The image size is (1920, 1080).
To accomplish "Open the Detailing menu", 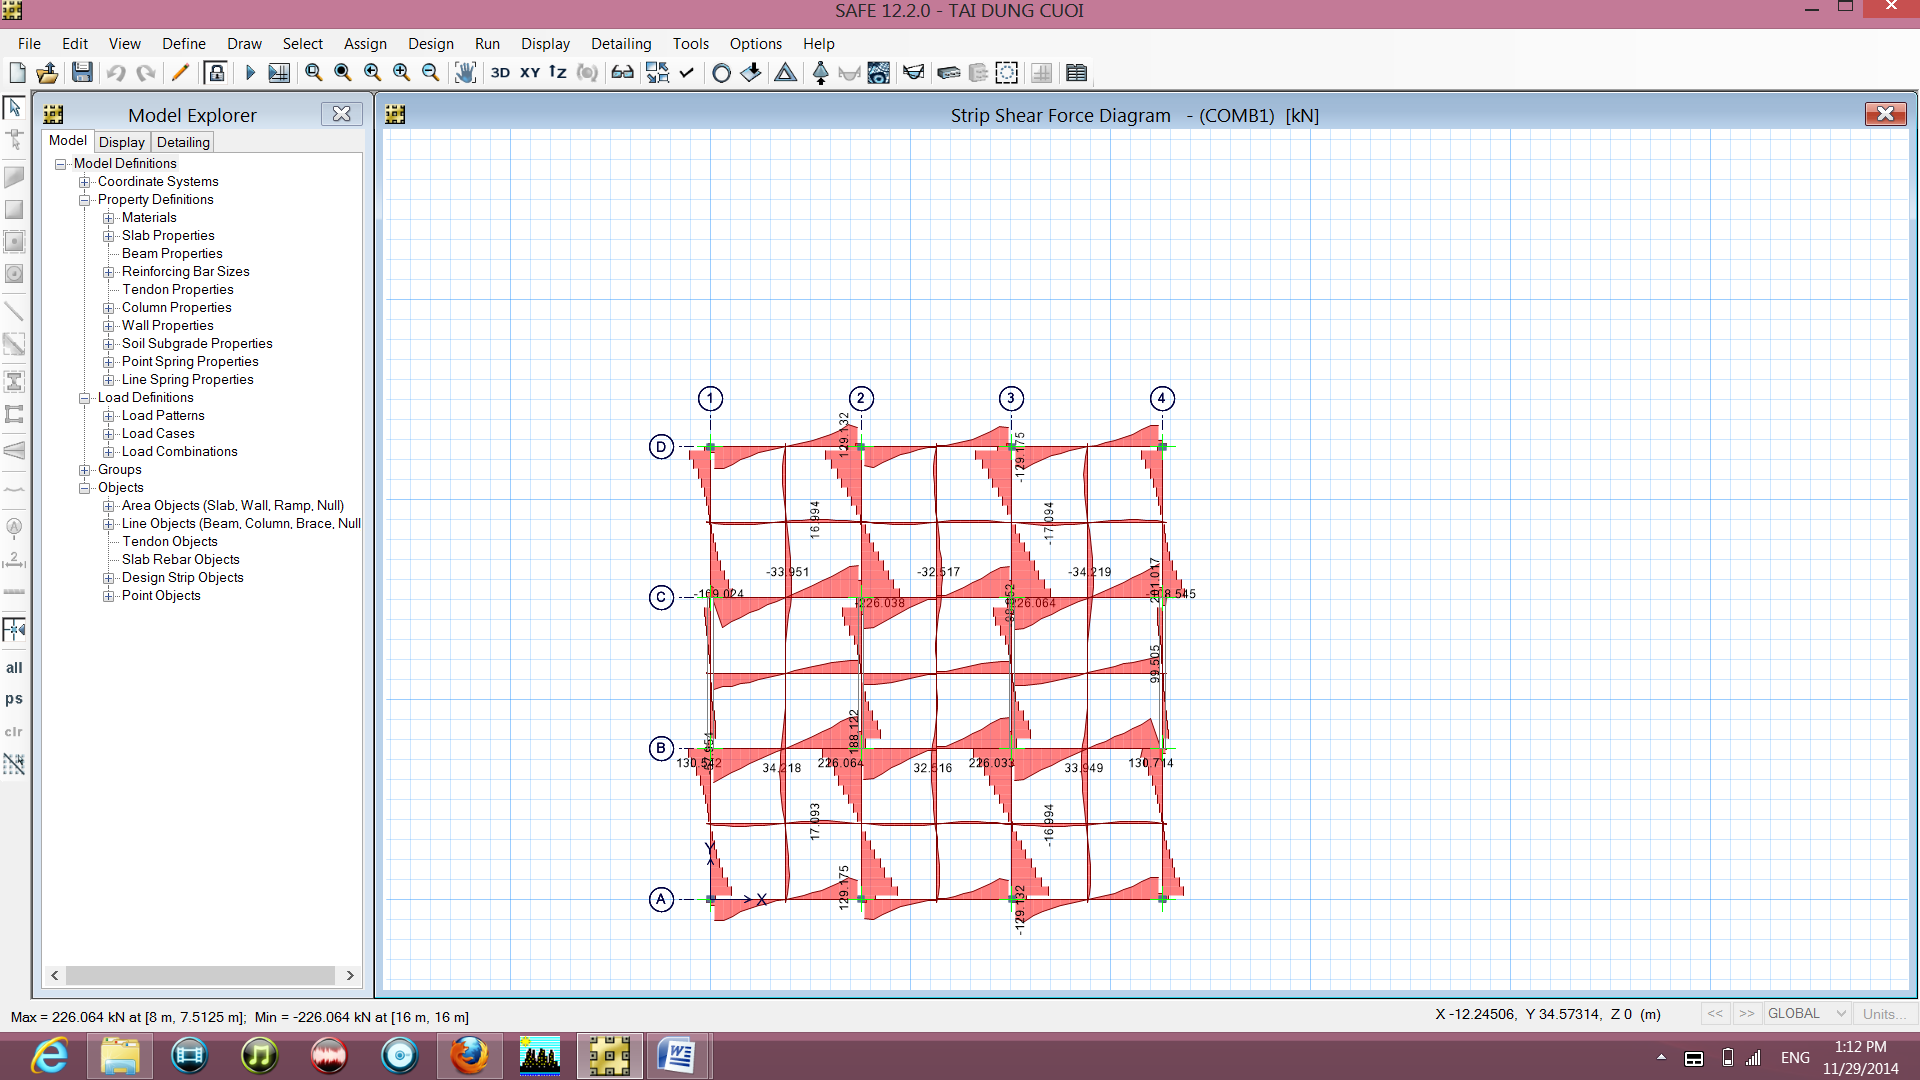I will click(x=621, y=44).
